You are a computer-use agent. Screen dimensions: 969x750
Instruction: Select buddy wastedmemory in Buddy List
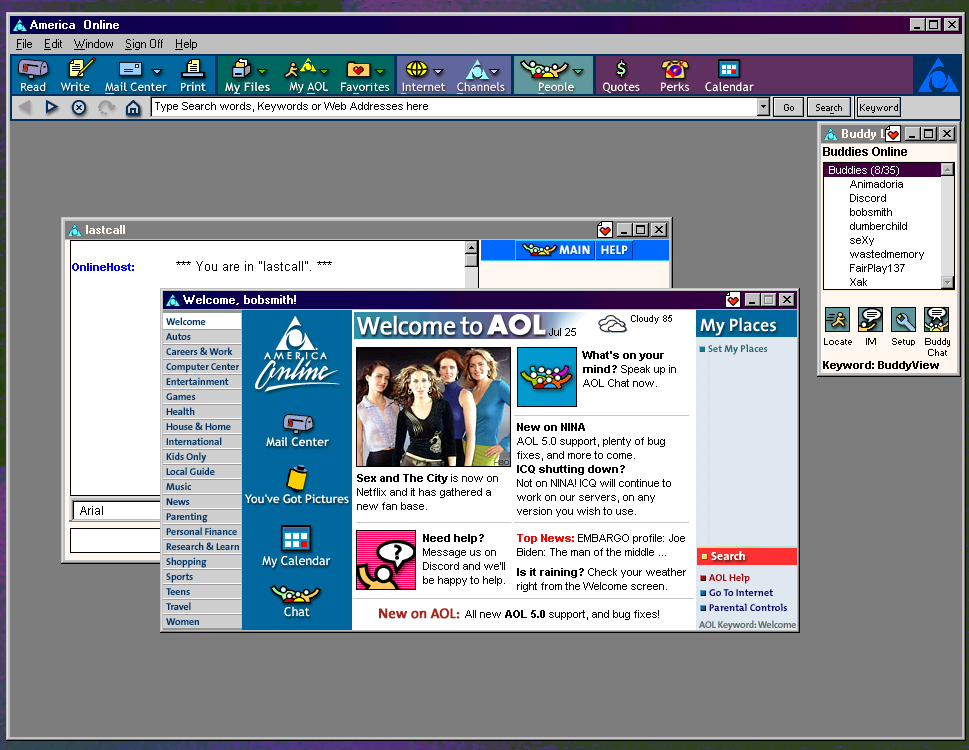[886, 254]
